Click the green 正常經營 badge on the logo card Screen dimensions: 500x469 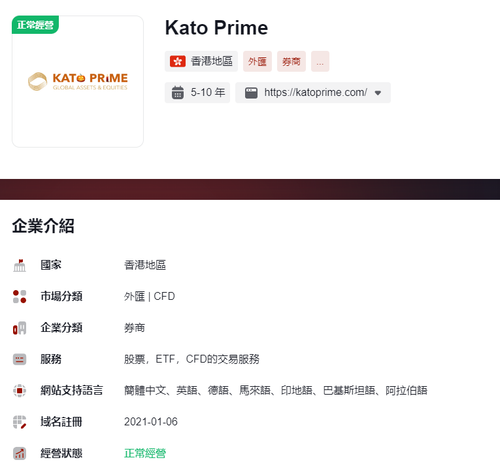35,25
